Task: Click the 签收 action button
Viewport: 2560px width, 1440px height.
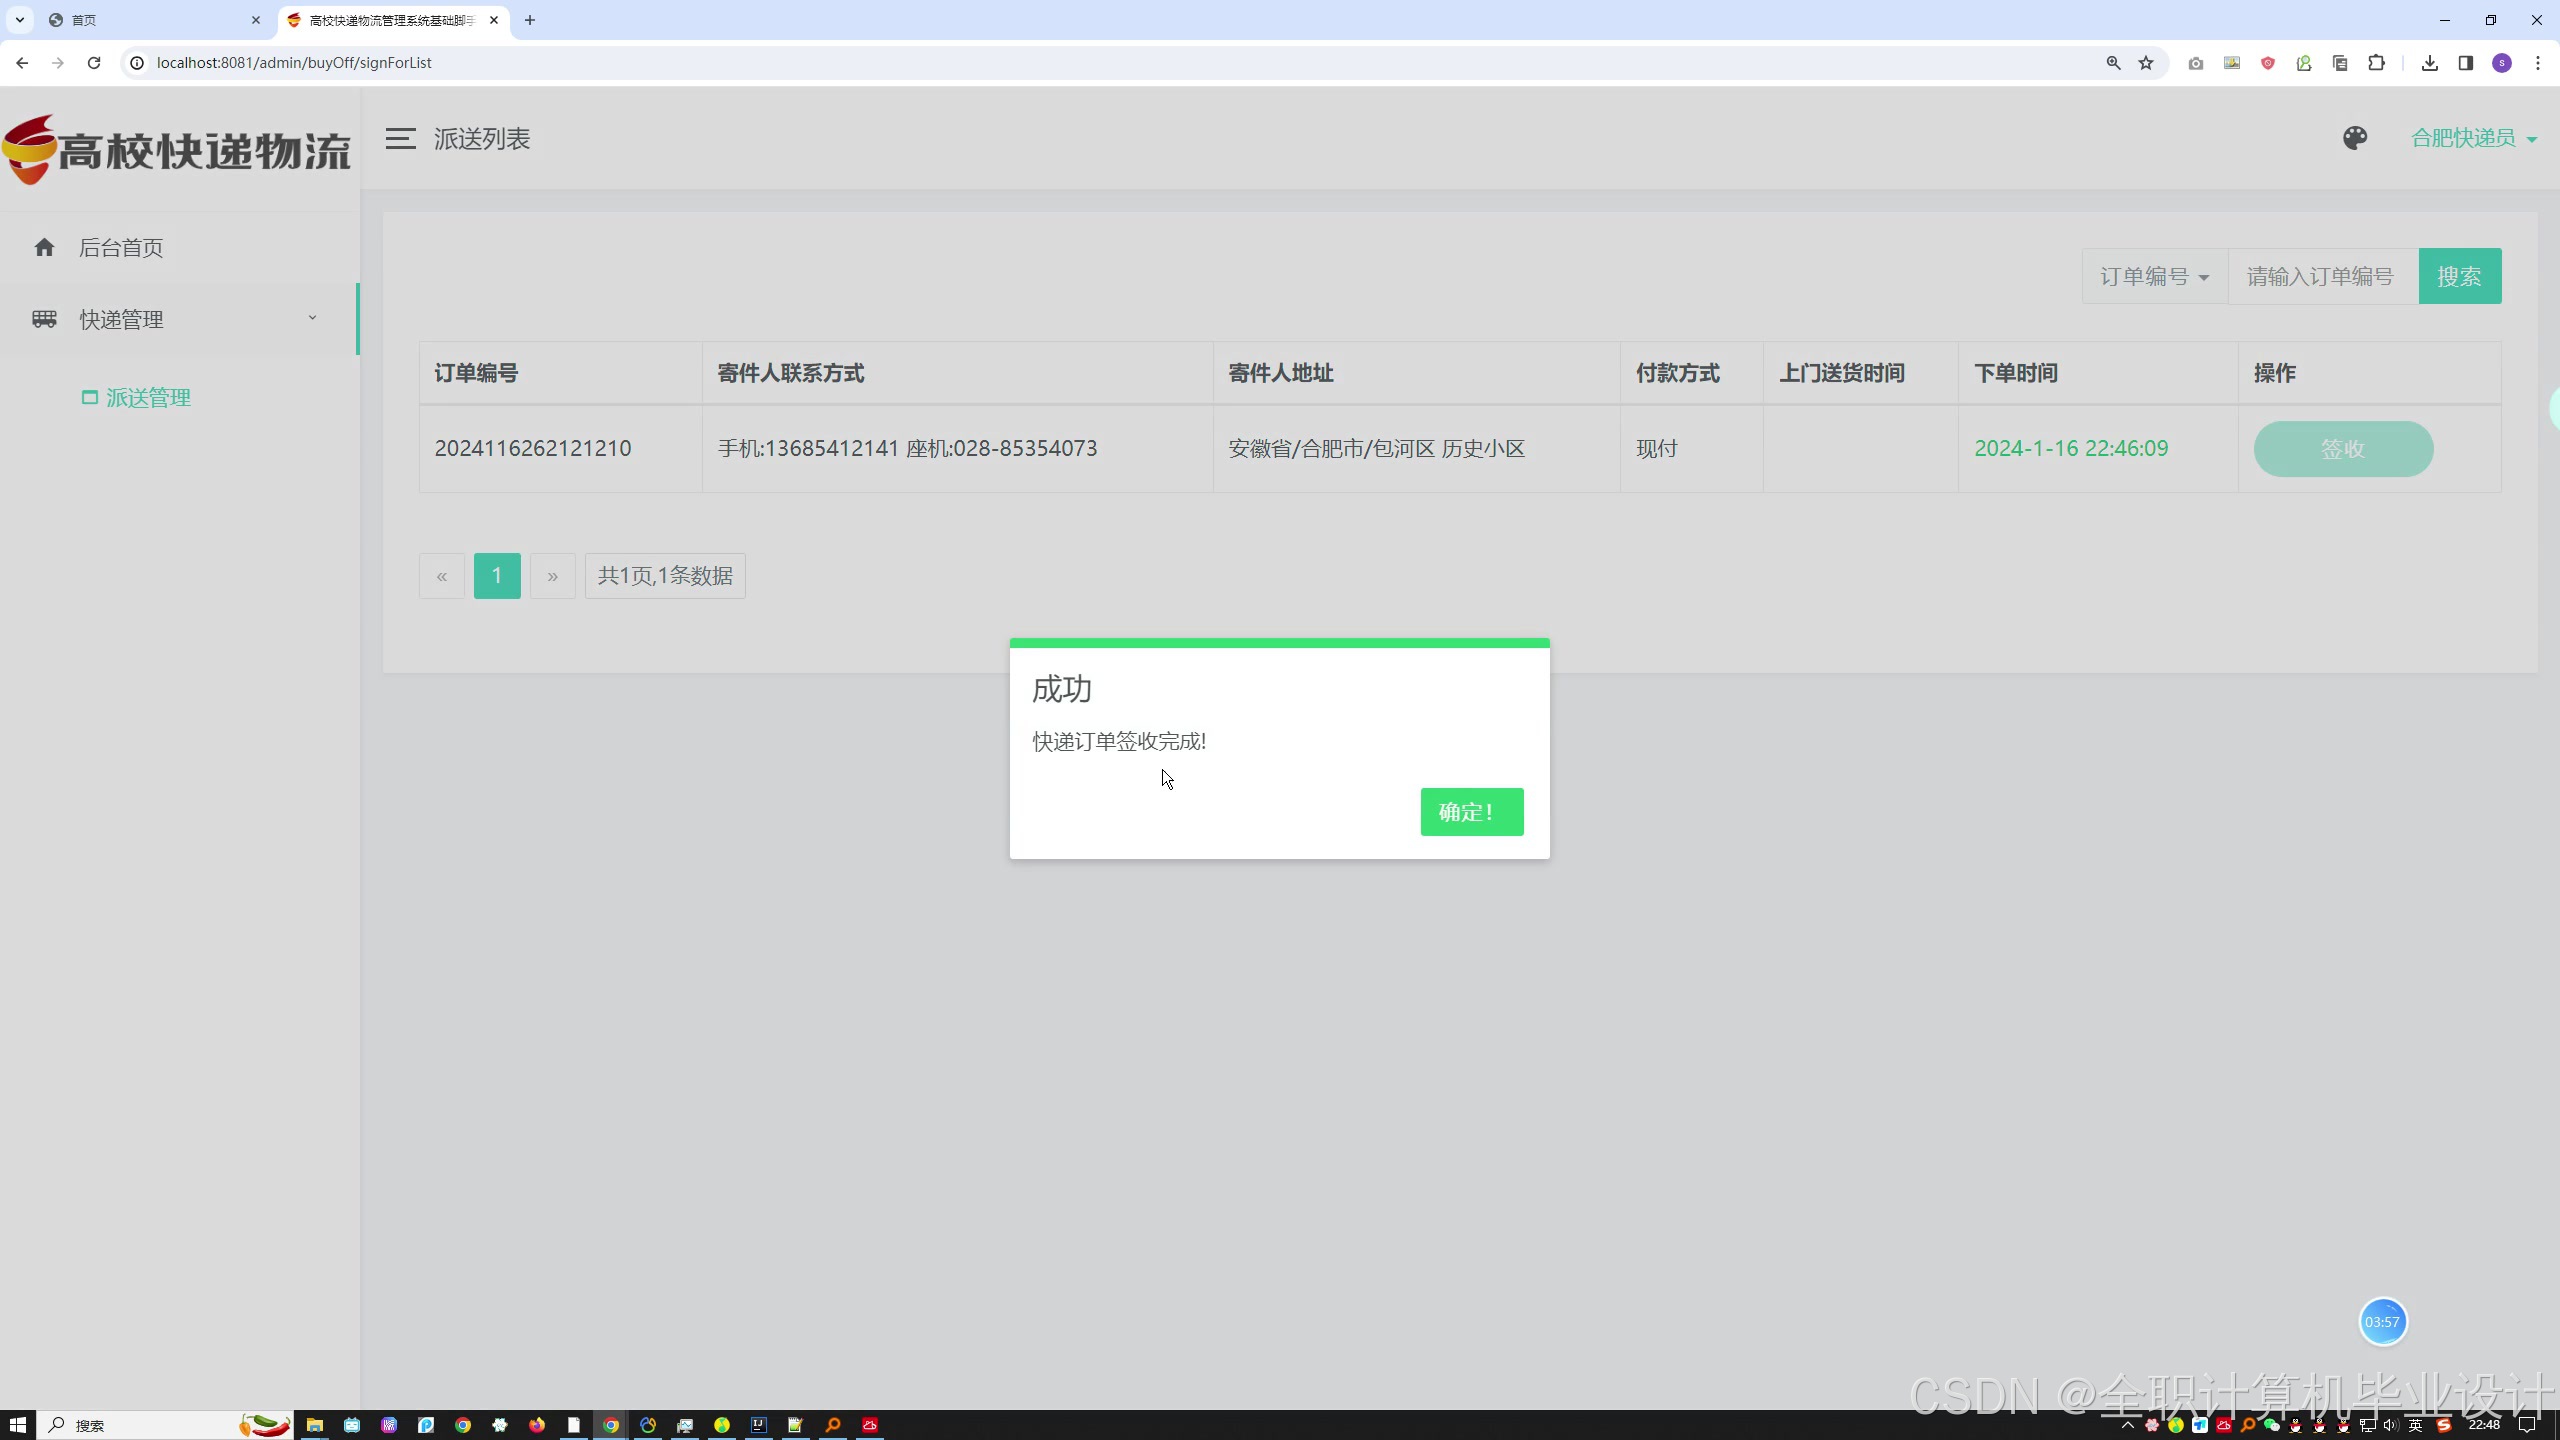Action: pyautogui.click(x=2342, y=449)
